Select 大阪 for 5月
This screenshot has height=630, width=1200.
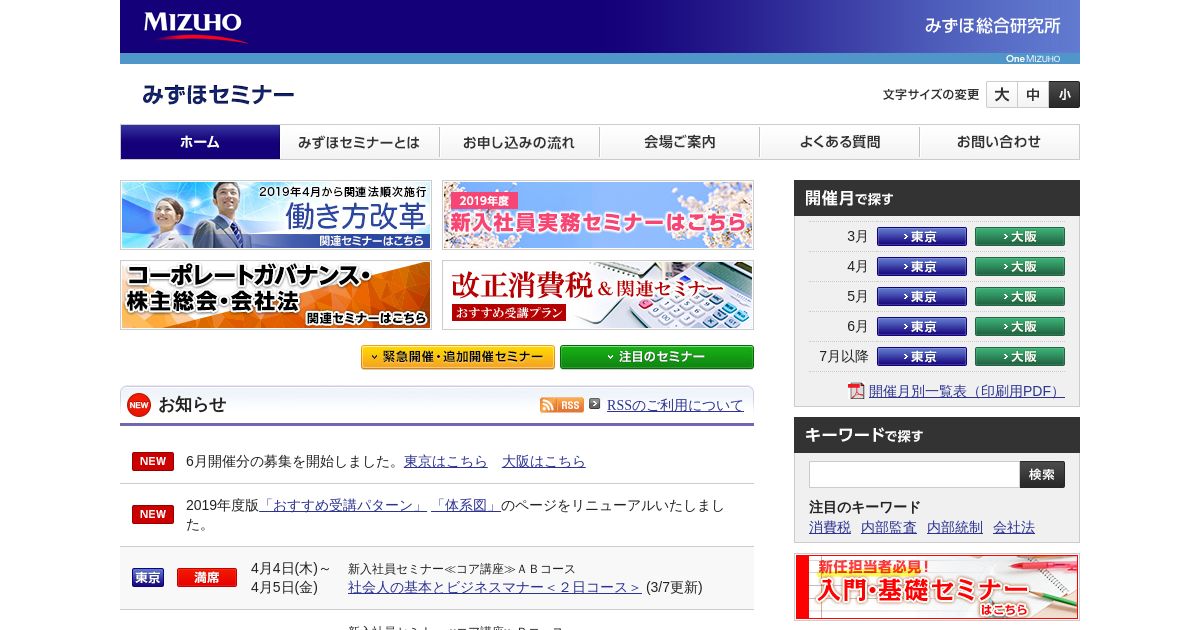pos(1020,297)
